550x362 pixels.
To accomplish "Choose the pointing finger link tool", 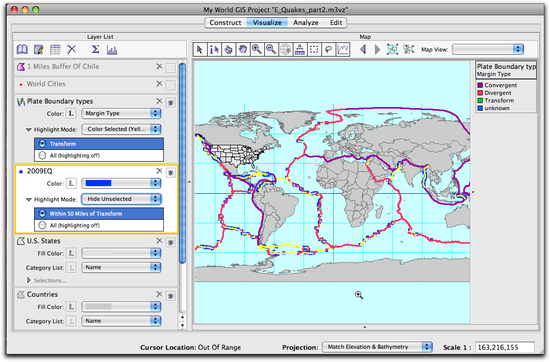I will coord(228,49).
